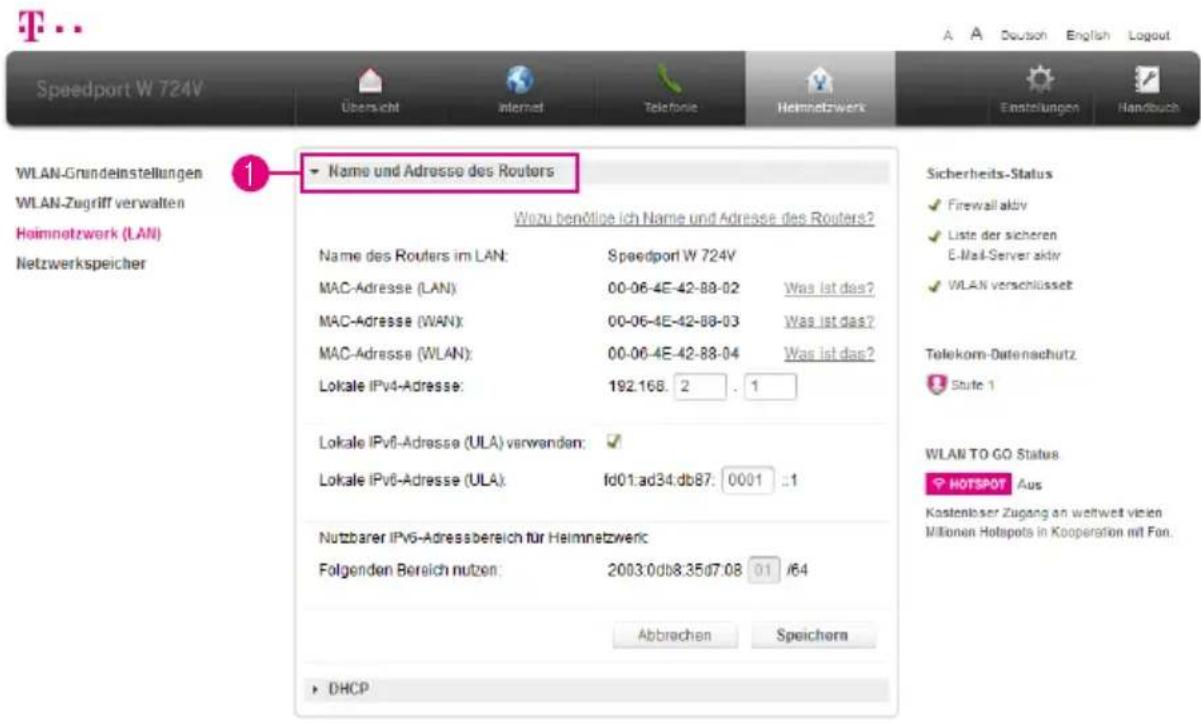Viewport: 1201px width, 723px height.
Task: Open WLAN-Grundeinstellungen in sidebar
Action: coord(110,173)
